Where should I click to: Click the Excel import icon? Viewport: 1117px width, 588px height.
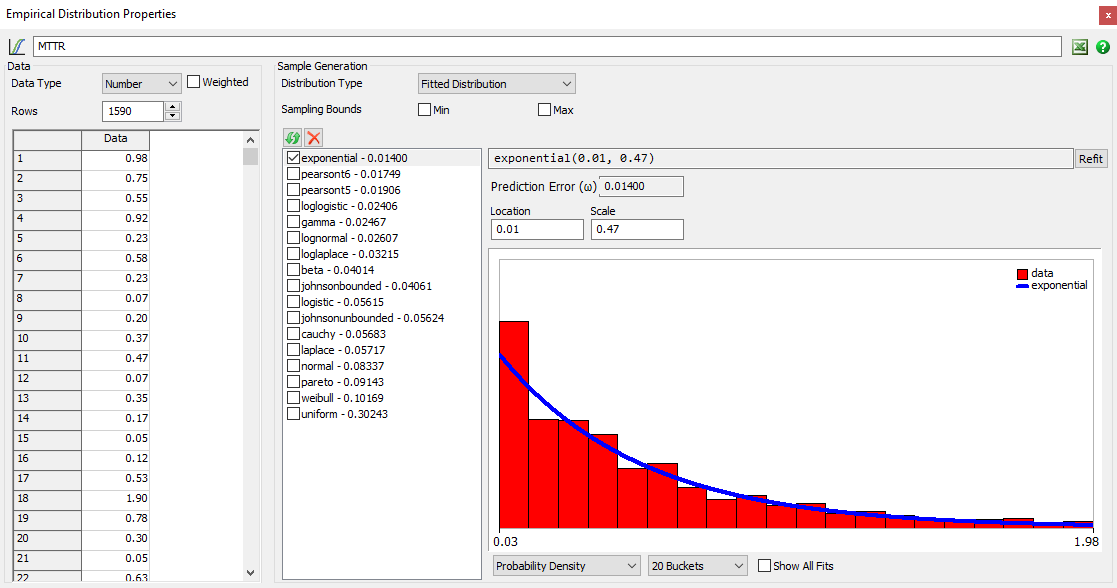pos(1080,47)
